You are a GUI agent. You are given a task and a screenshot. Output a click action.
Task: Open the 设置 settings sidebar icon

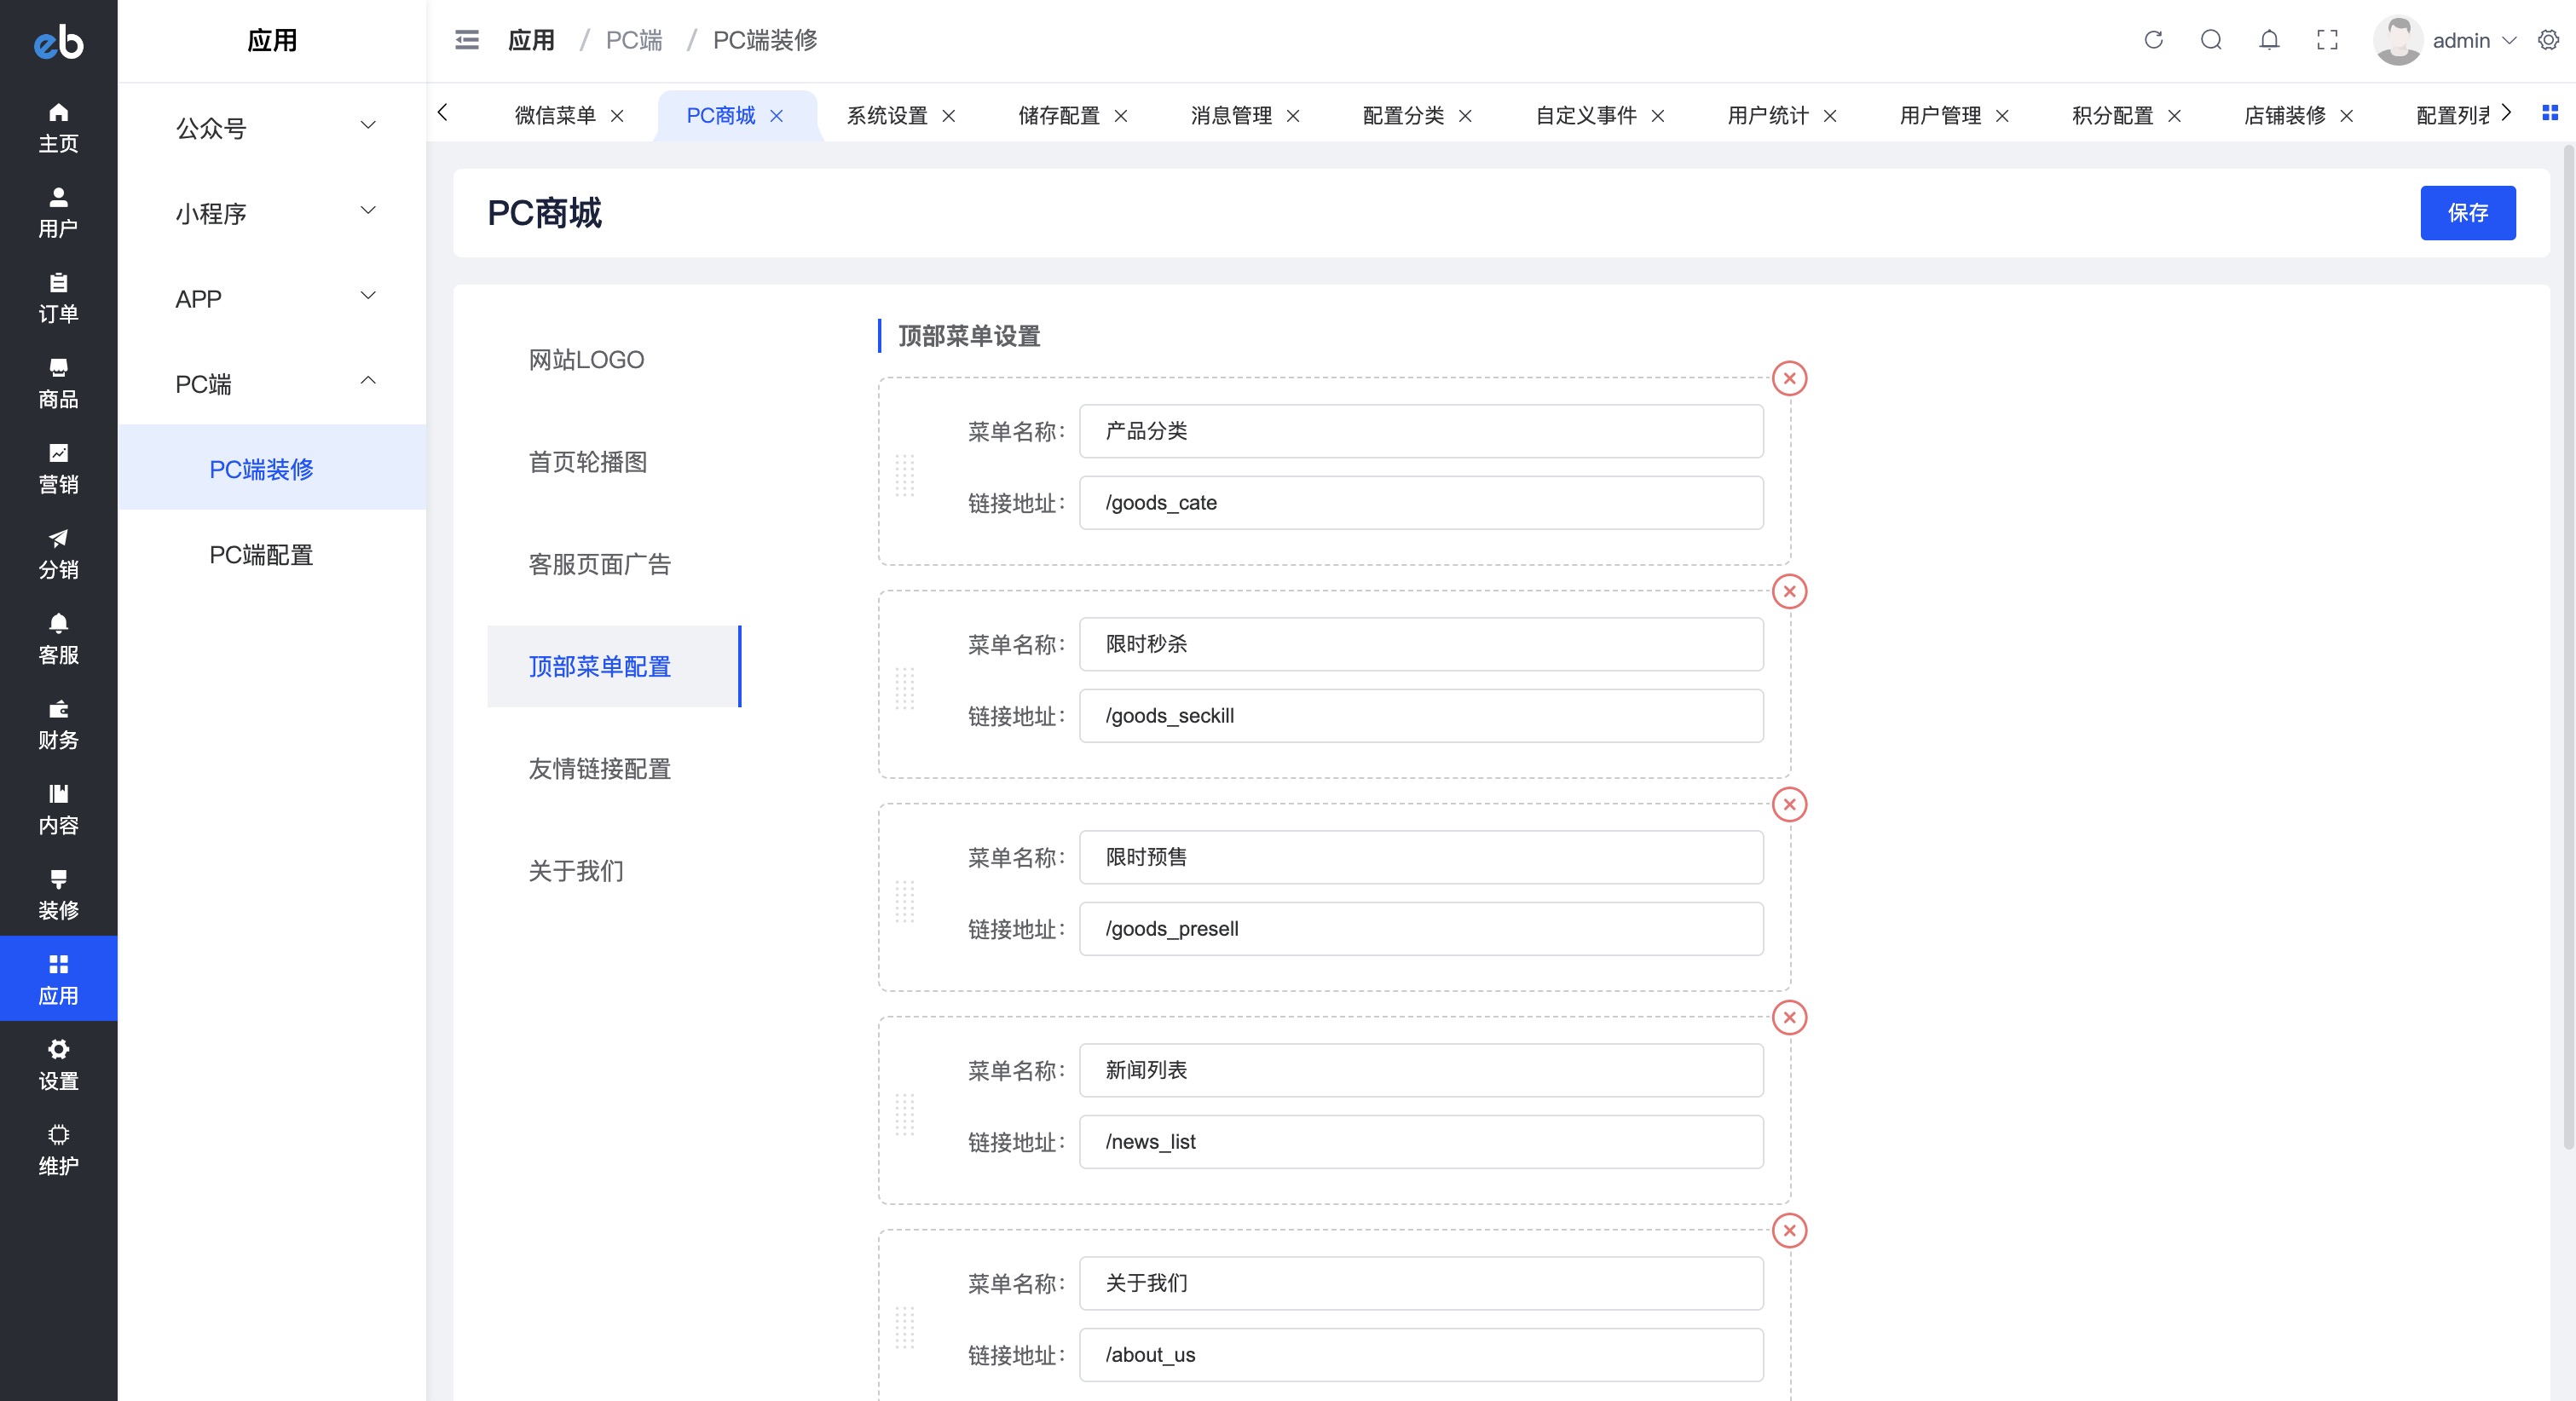[x=58, y=1064]
